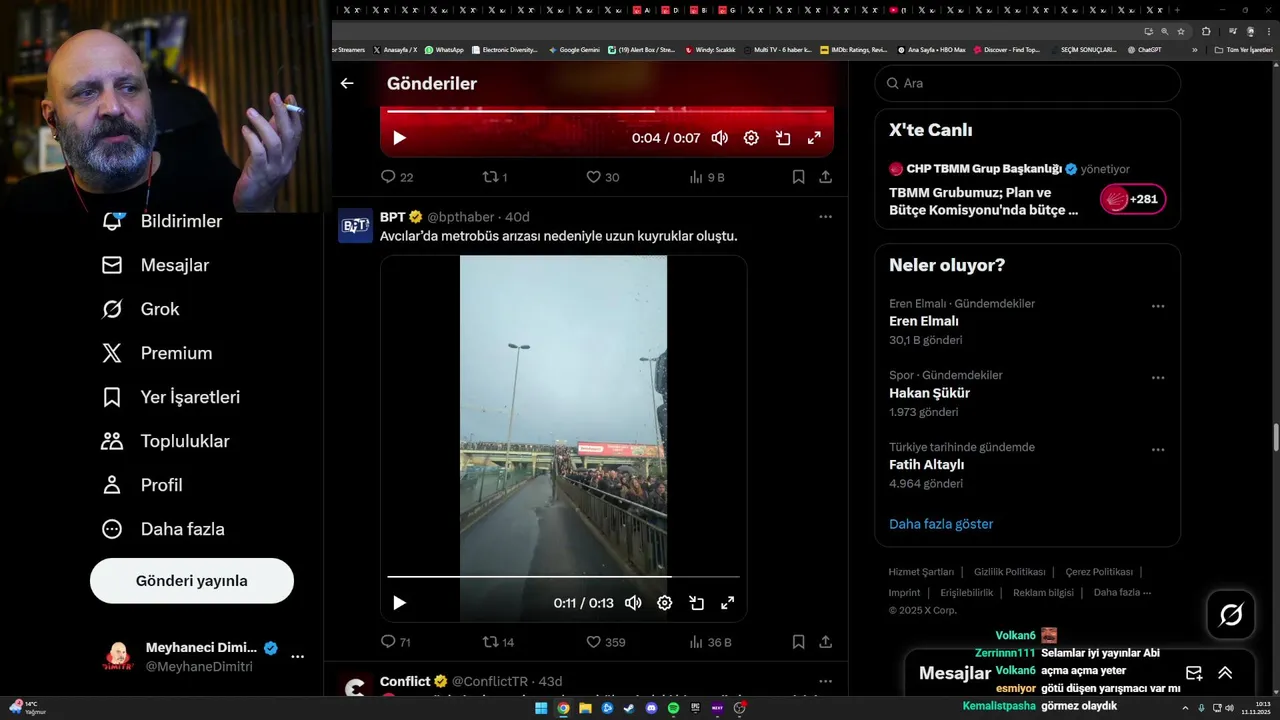1280x720 pixels.
Task: Open the Google Gemini bookmark
Action: 574,49
